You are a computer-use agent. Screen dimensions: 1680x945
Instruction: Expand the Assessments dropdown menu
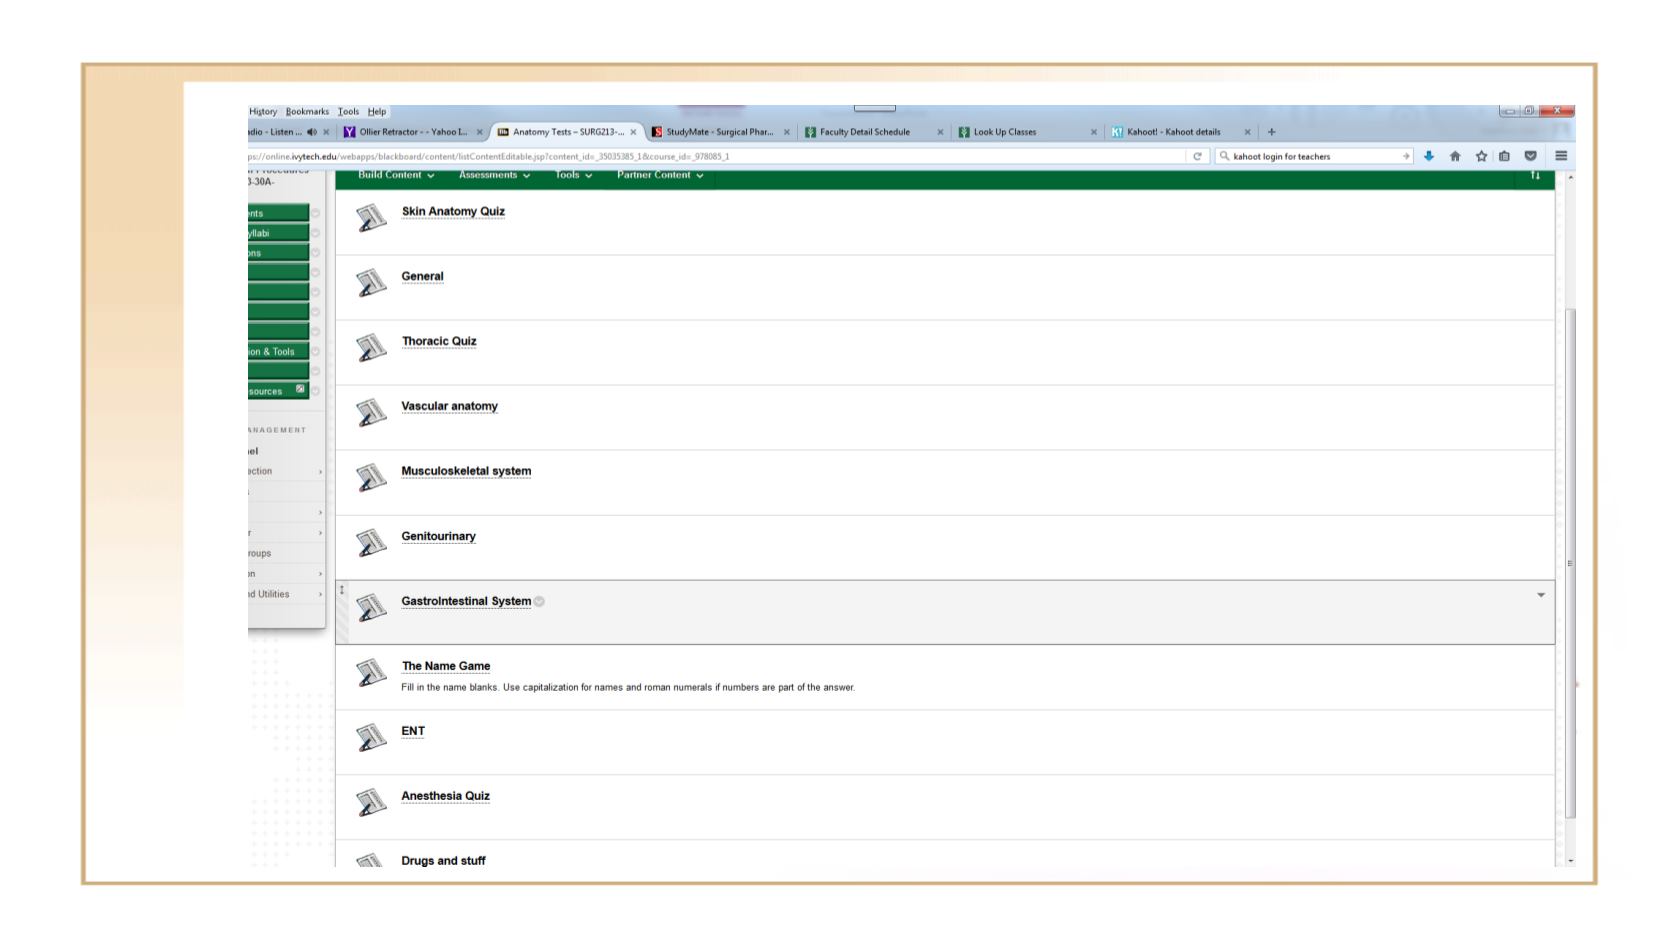[494, 176]
